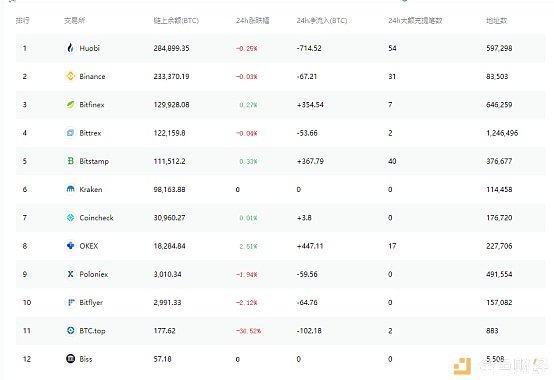Select the Bitflyer exchange name
This screenshot has height=380, width=554.
(91, 303)
